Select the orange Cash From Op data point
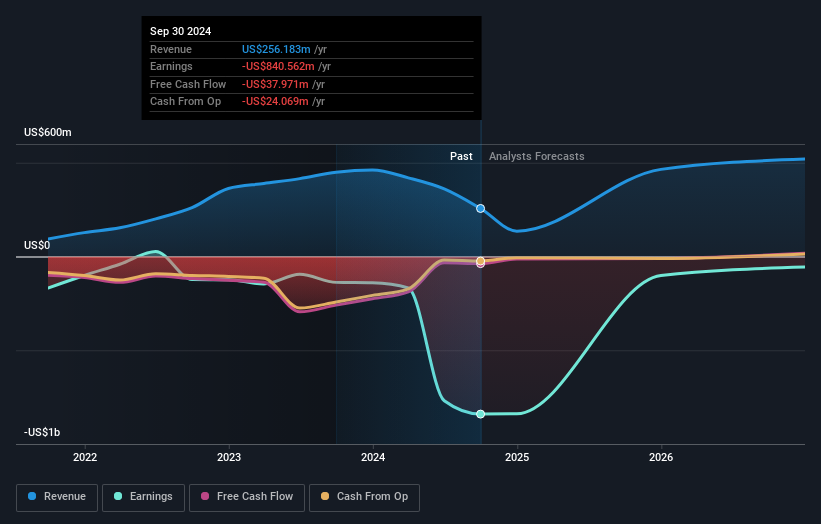The height and width of the screenshot is (524, 821). pos(480,261)
